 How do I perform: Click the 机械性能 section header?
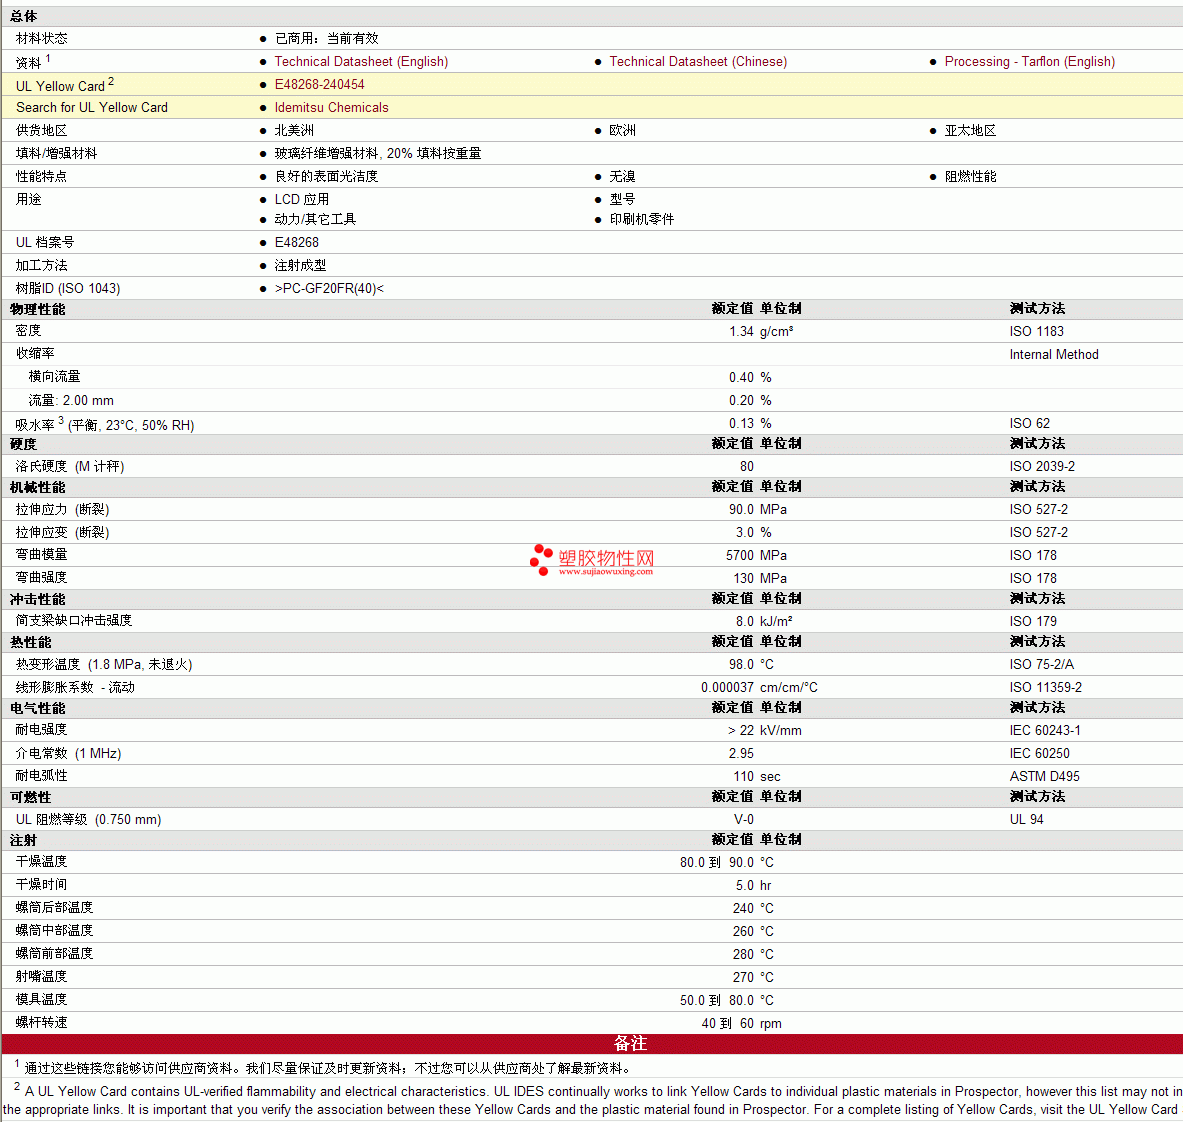coord(38,488)
